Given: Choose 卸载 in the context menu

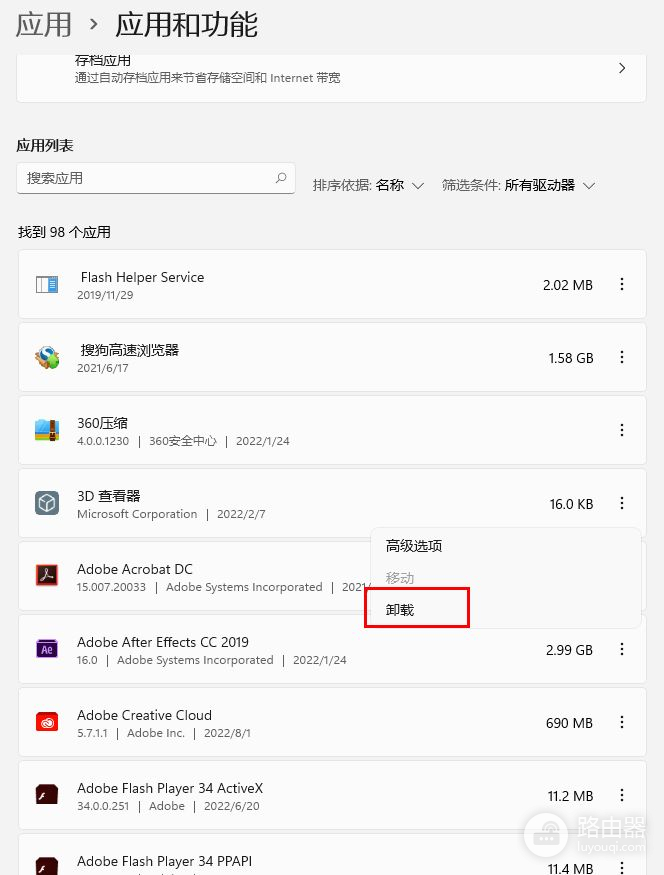Looking at the screenshot, I should click(400, 610).
